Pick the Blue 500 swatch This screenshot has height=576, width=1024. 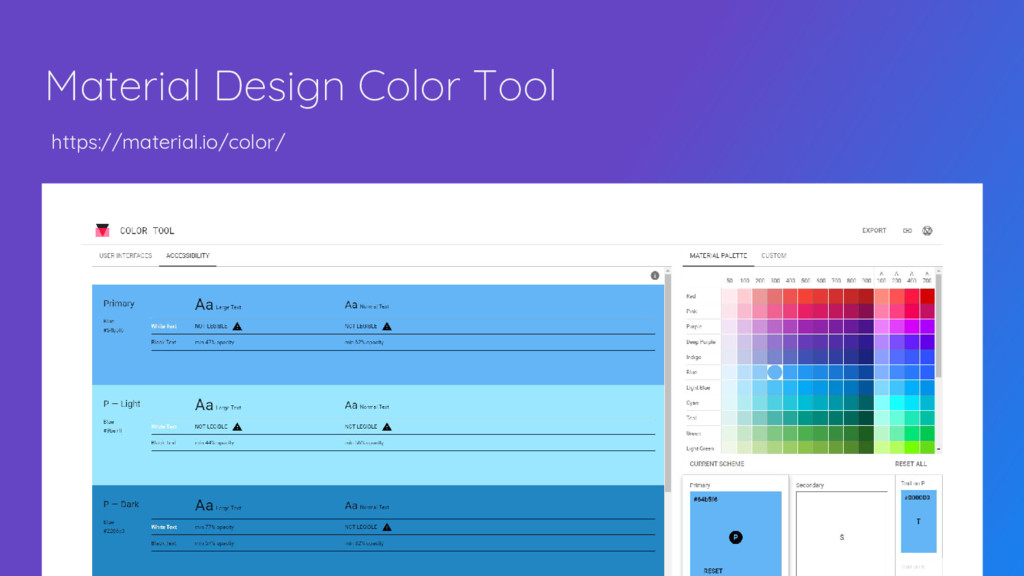pos(805,372)
